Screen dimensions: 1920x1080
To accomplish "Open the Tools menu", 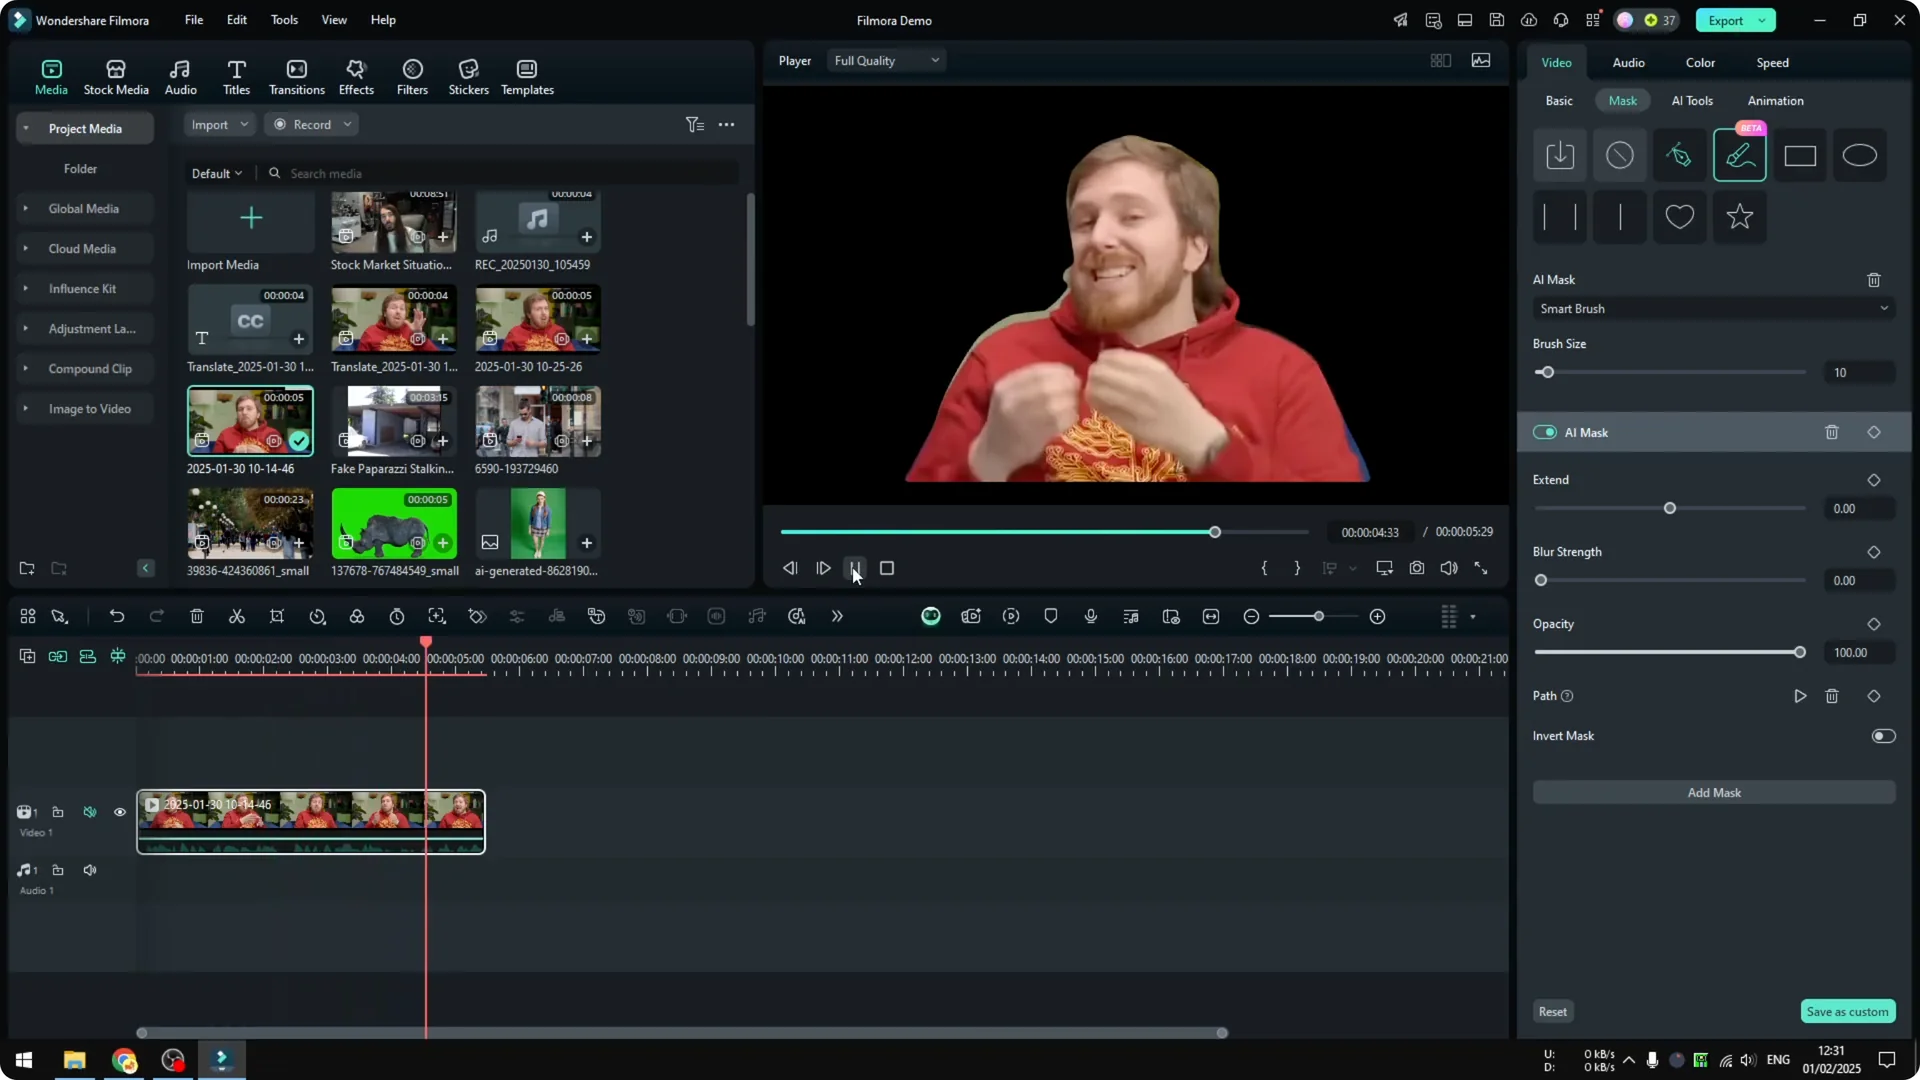I will tap(283, 20).
